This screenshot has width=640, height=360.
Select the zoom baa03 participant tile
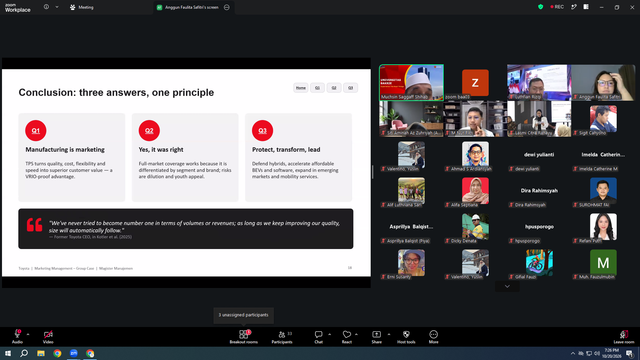point(475,82)
